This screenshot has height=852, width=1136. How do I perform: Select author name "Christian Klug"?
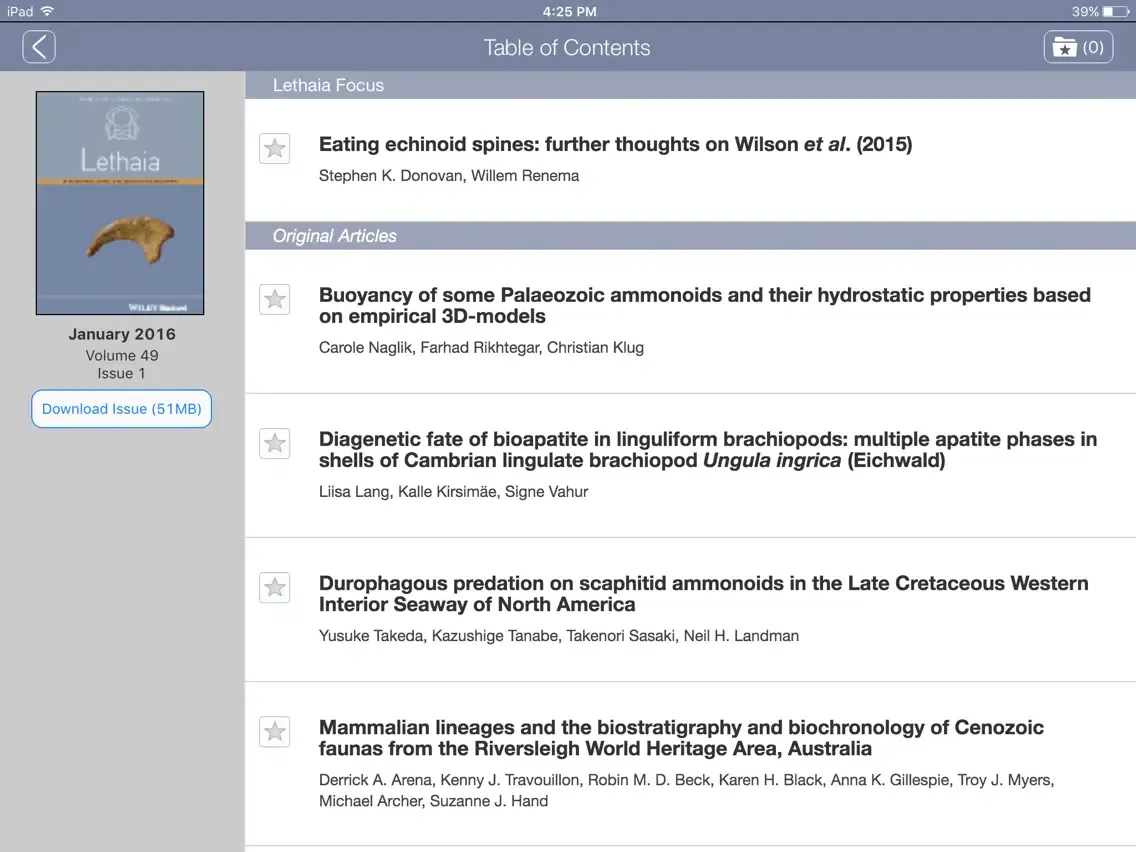pos(595,347)
